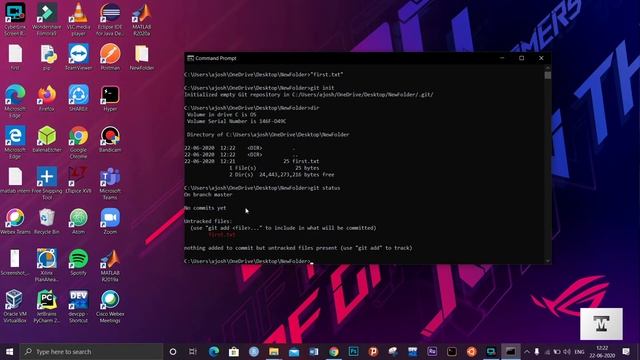This screenshot has height=360, width=640.
Task: Open the notification center
Action: [626, 351]
